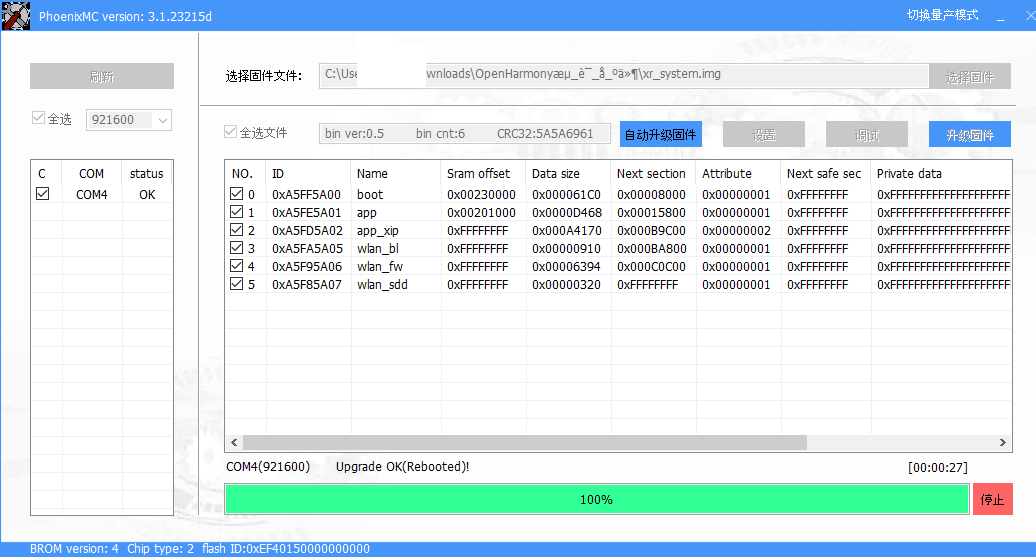Click the BROM version: 4 status entry
Screen dimensions: 1036x557
74,548
